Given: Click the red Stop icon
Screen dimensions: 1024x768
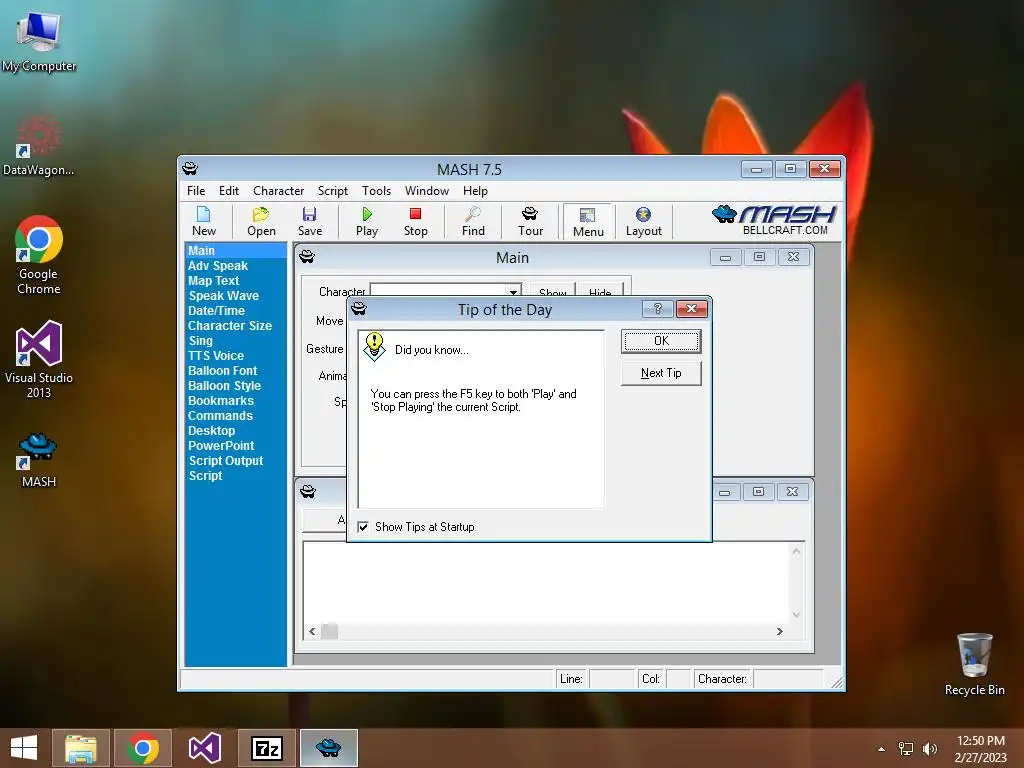Looking at the screenshot, I should click(415, 221).
